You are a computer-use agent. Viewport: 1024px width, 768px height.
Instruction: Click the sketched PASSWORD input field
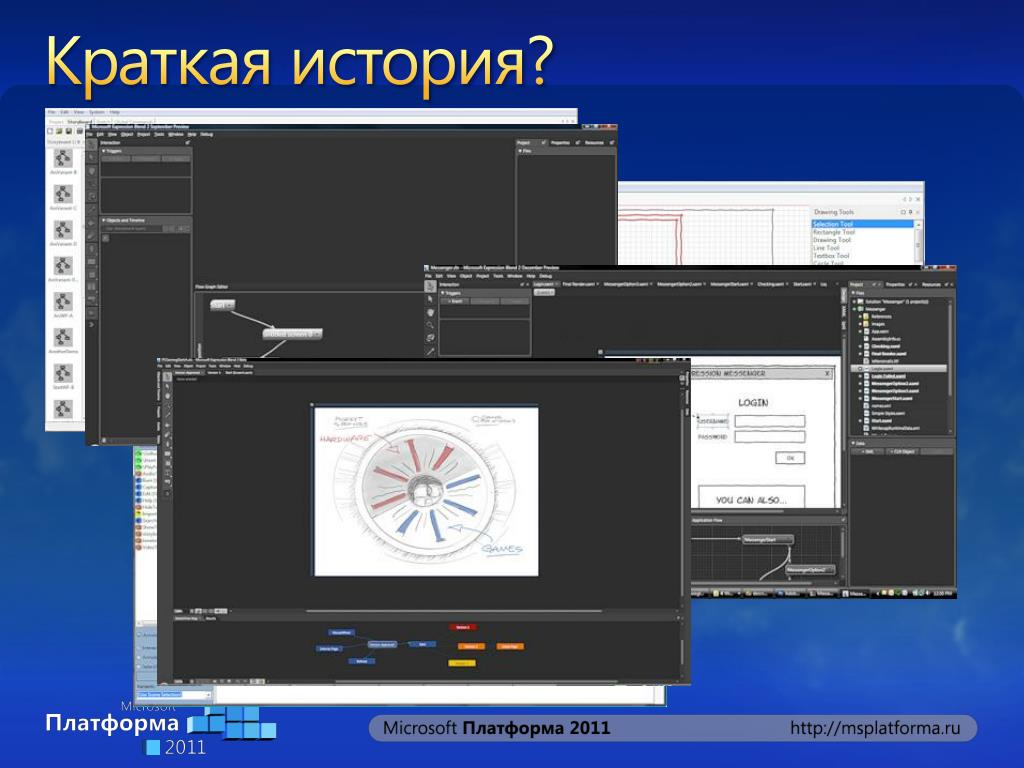pos(770,437)
